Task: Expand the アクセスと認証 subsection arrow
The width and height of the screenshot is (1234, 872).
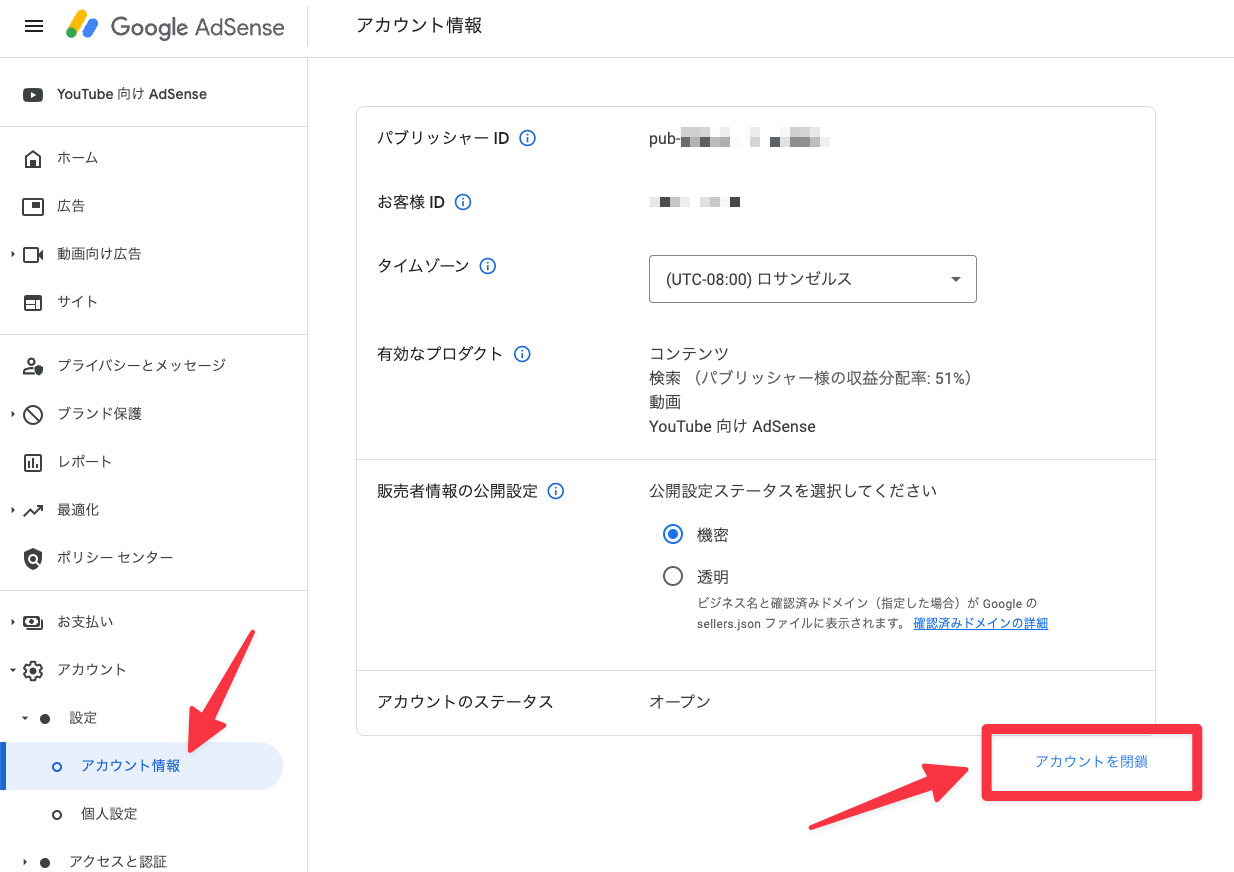Action: (25, 862)
